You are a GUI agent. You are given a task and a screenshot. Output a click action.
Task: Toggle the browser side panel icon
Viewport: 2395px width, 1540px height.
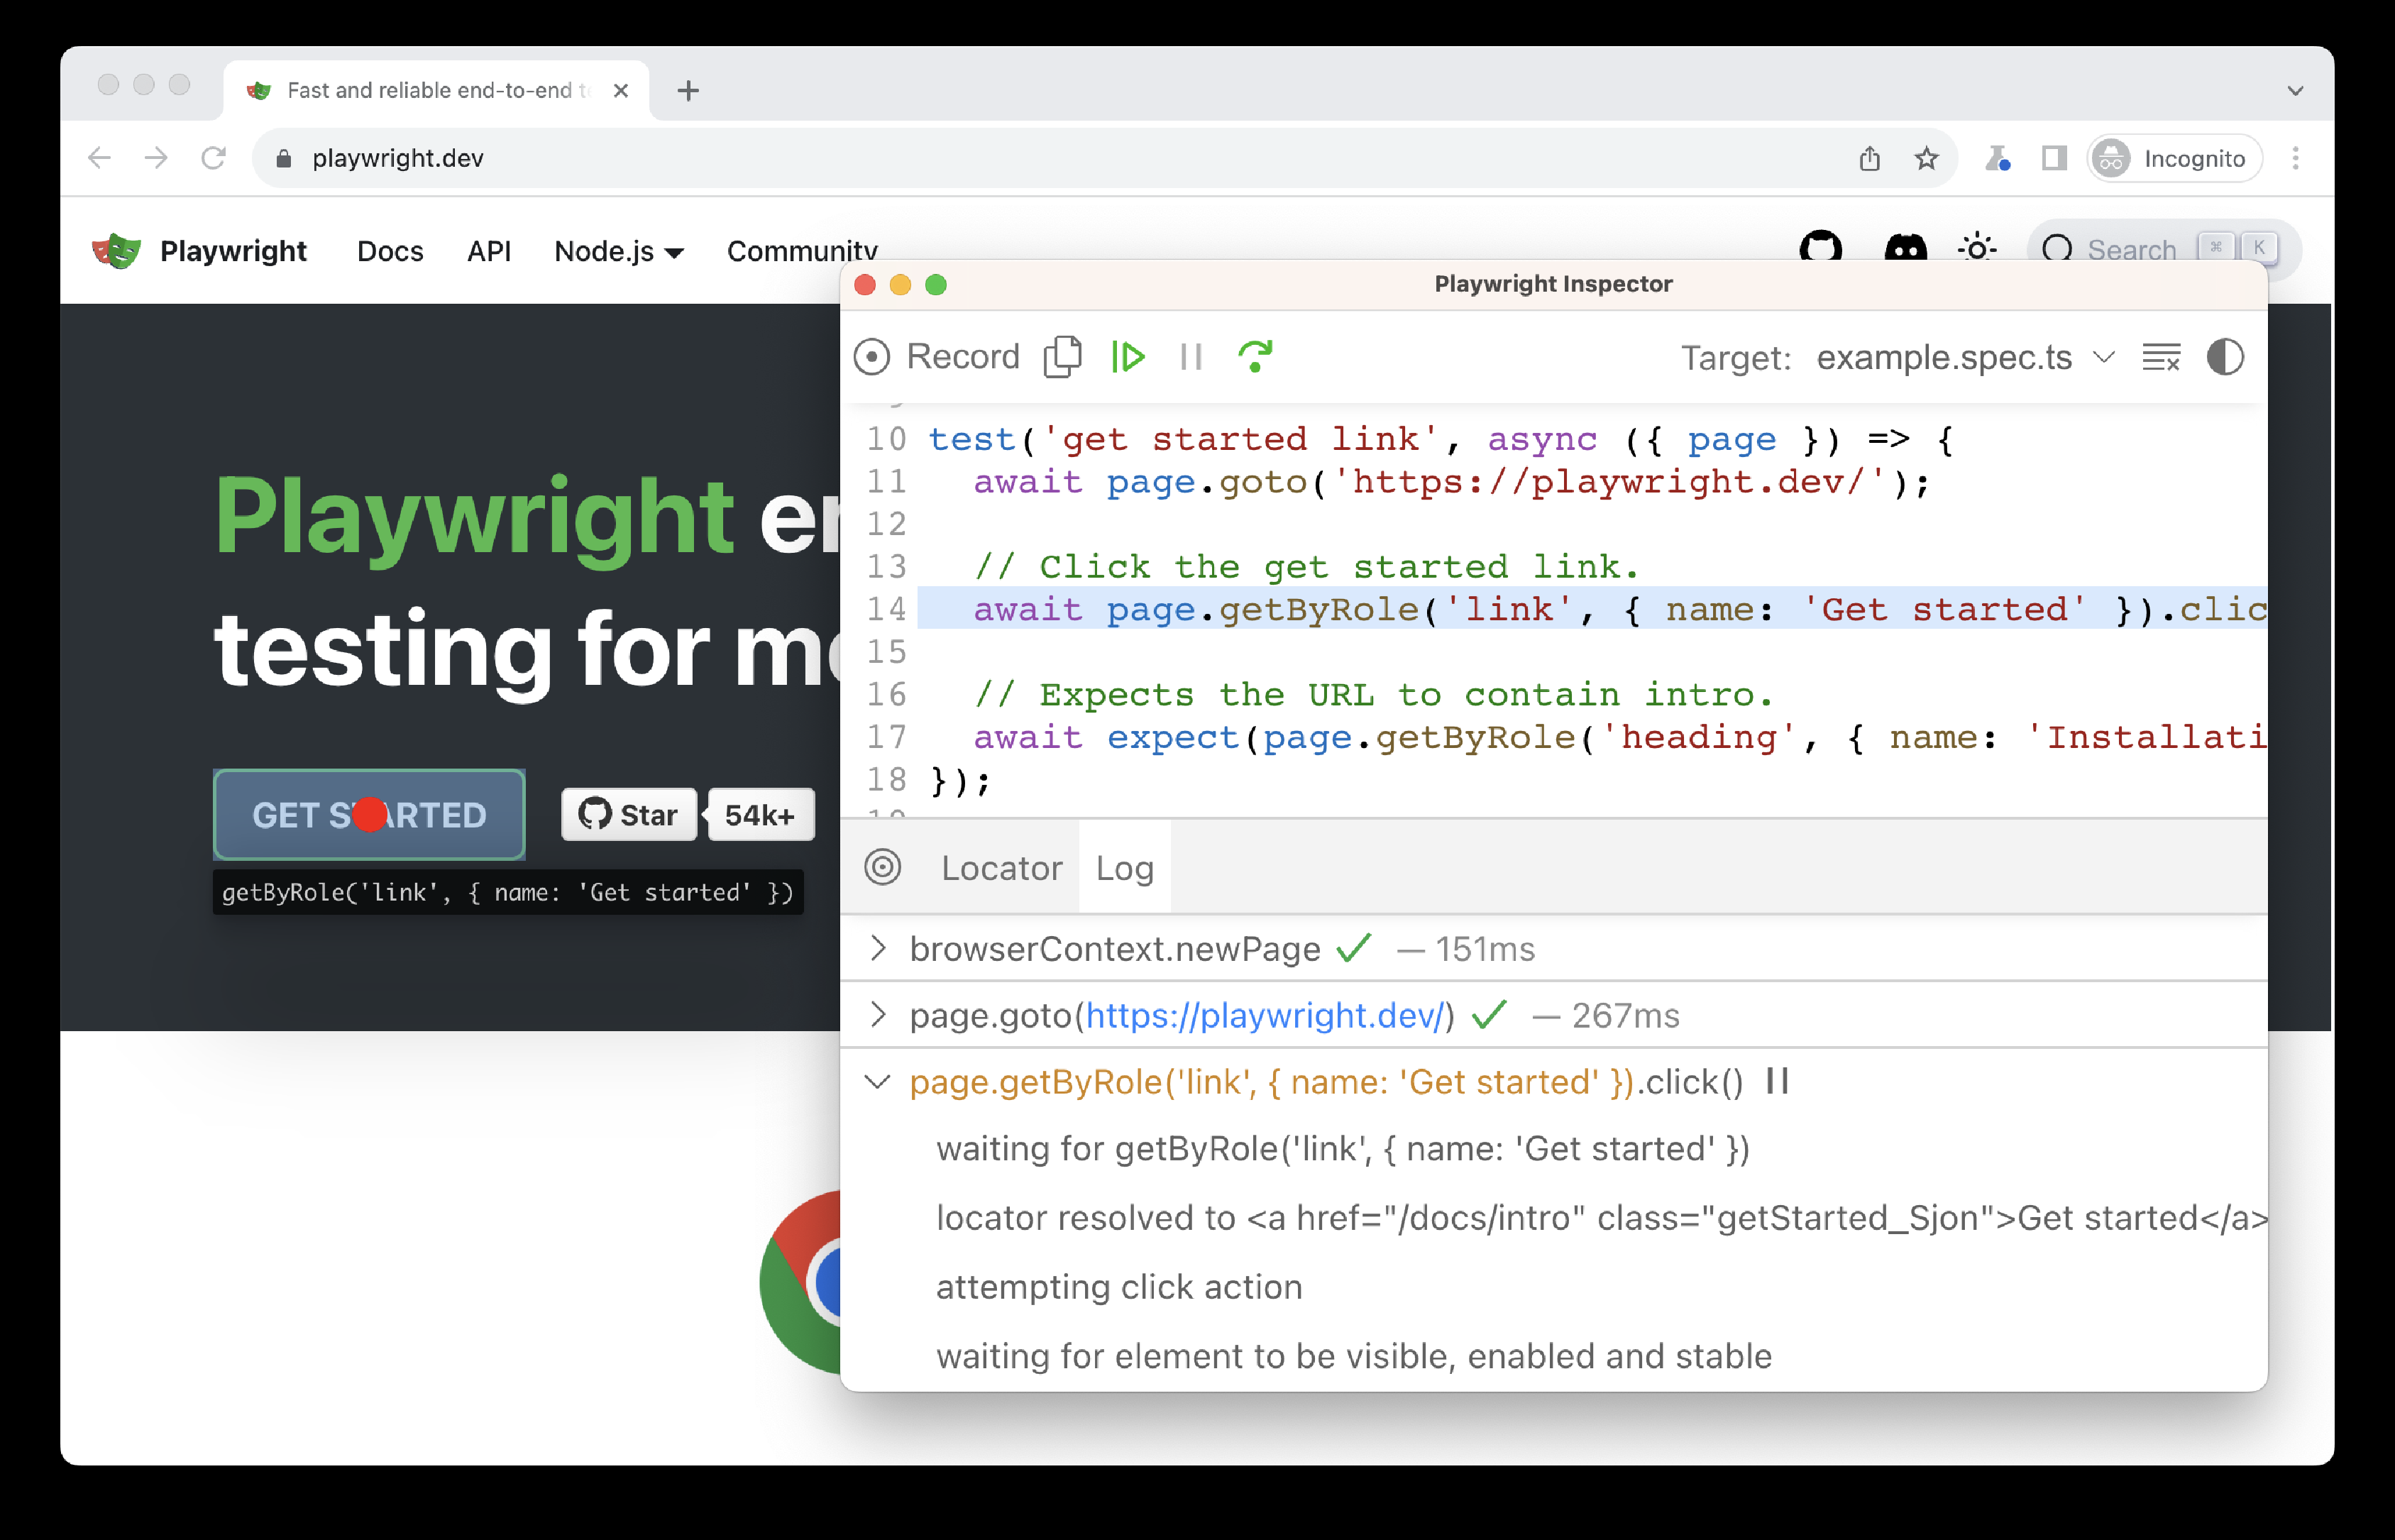(2054, 158)
